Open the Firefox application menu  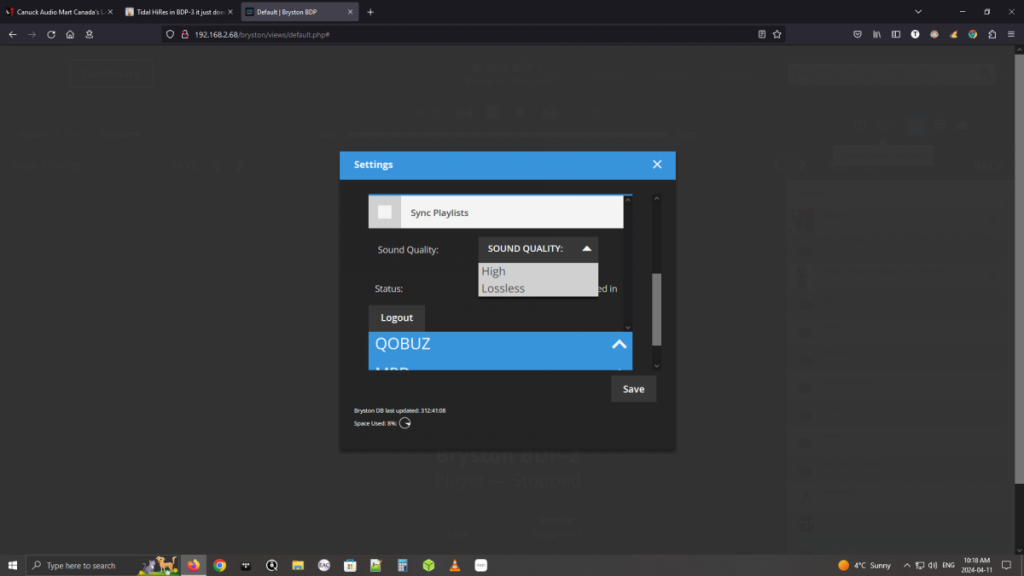coord(1011,35)
